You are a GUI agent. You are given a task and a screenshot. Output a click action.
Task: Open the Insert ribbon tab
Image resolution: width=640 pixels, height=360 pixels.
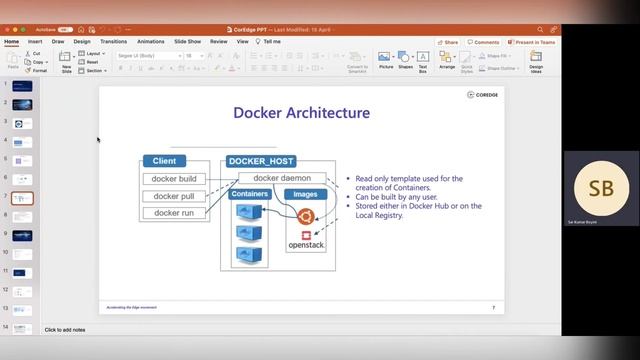[35, 42]
